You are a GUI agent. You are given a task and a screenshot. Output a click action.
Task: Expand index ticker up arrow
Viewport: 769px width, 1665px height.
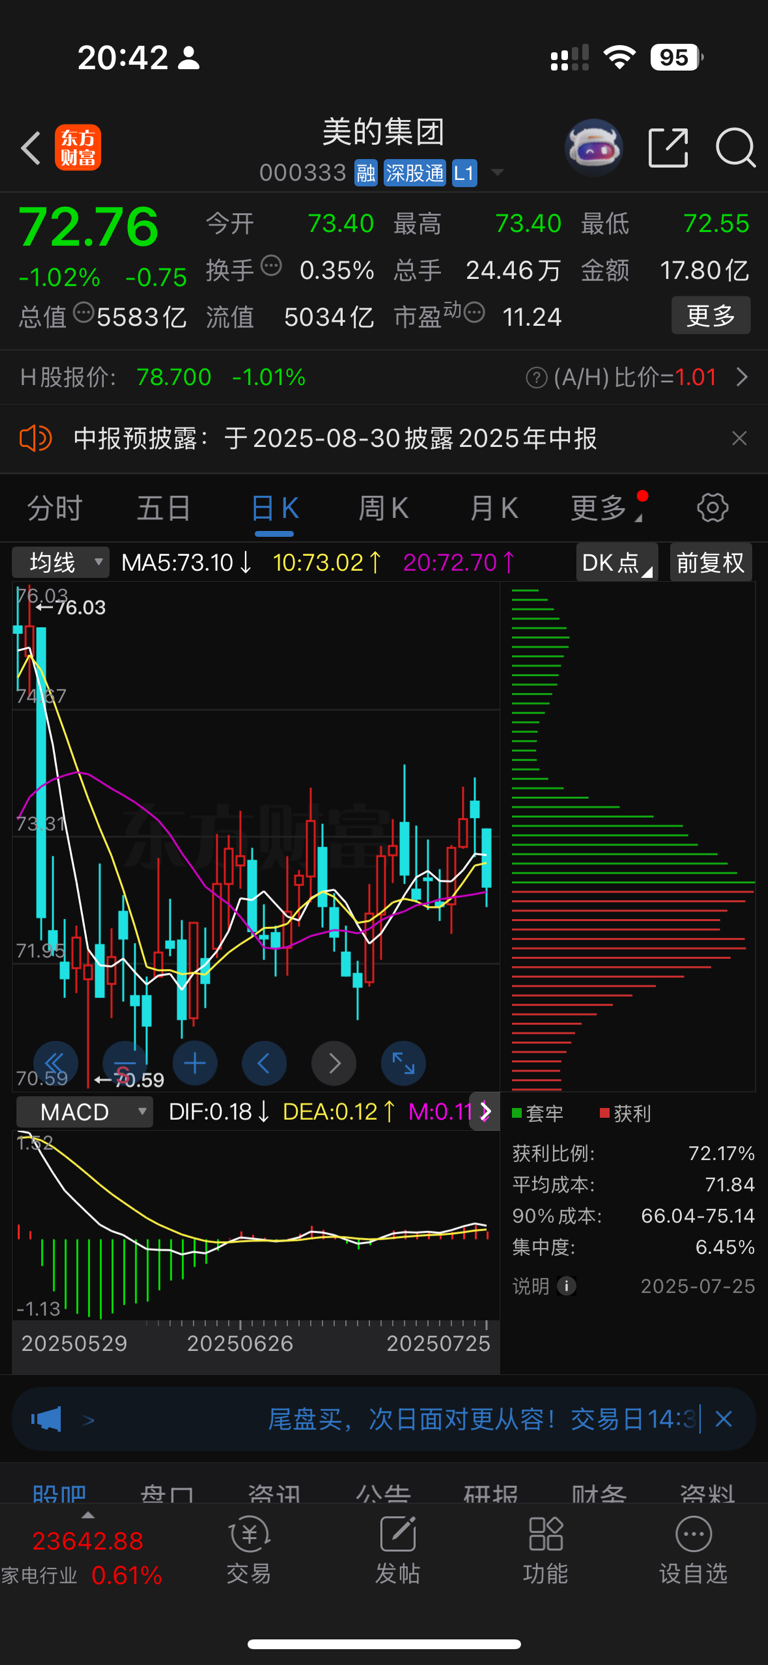[x=88, y=1514]
